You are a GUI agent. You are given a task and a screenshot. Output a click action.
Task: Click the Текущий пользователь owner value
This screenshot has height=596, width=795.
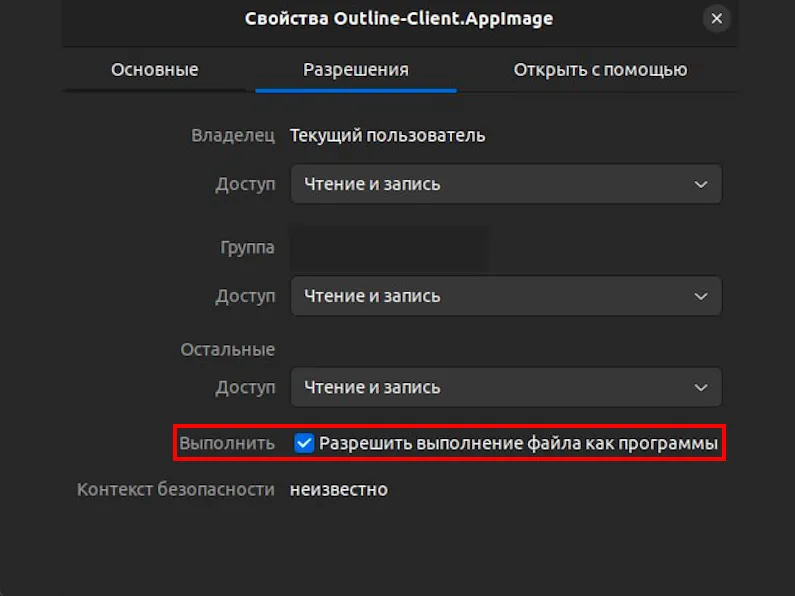pyautogui.click(x=387, y=136)
